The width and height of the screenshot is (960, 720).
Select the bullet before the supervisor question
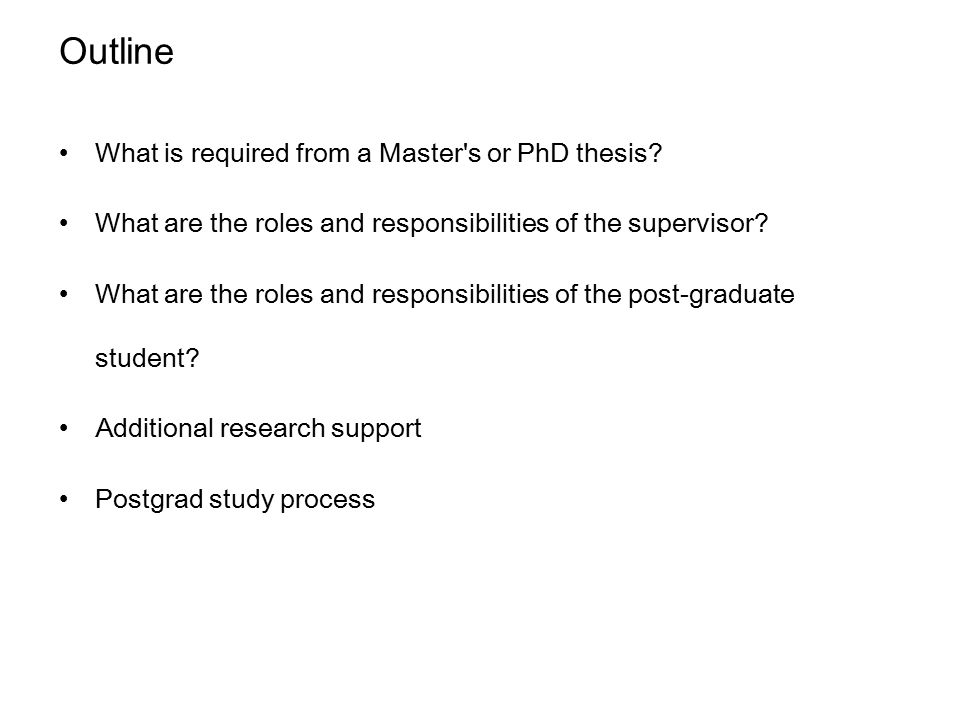pos(64,223)
